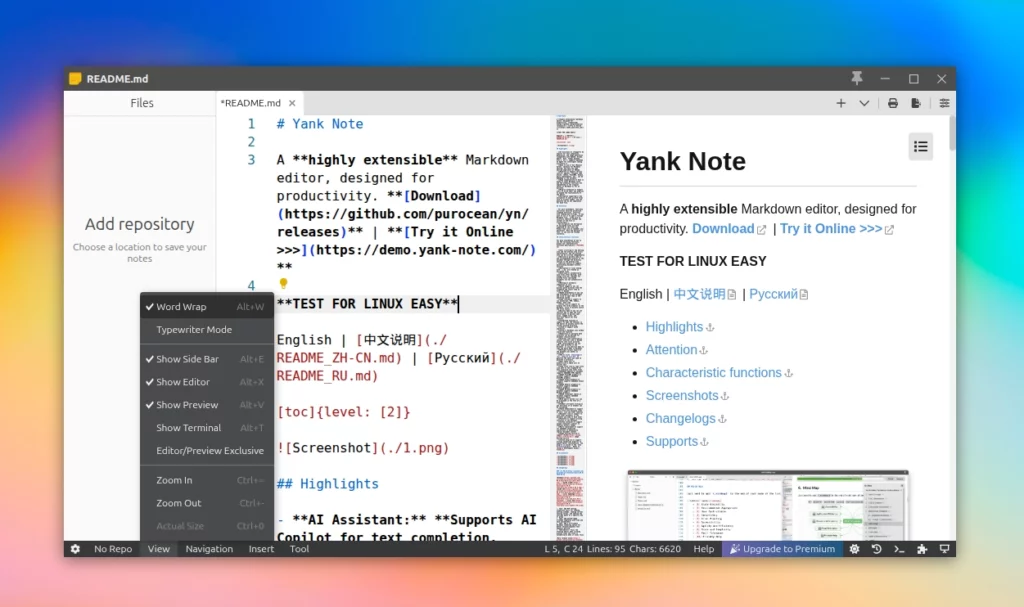Click the plus icon to add a new tab
Image resolution: width=1024 pixels, height=607 pixels.
(x=840, y=103)
